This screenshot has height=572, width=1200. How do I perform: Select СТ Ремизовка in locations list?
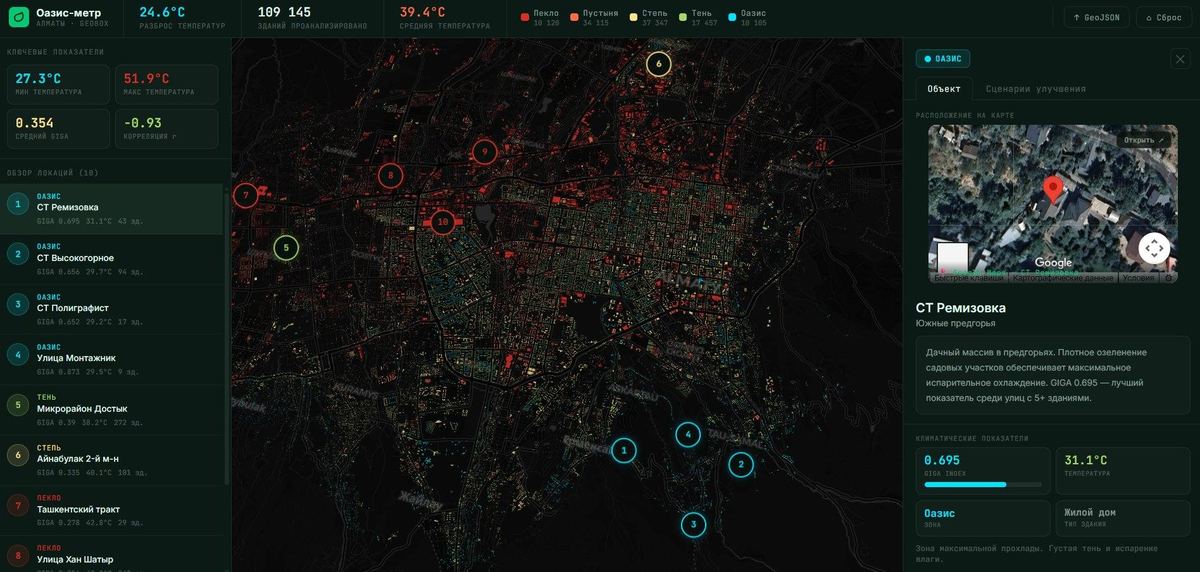[x=112, y=209]
